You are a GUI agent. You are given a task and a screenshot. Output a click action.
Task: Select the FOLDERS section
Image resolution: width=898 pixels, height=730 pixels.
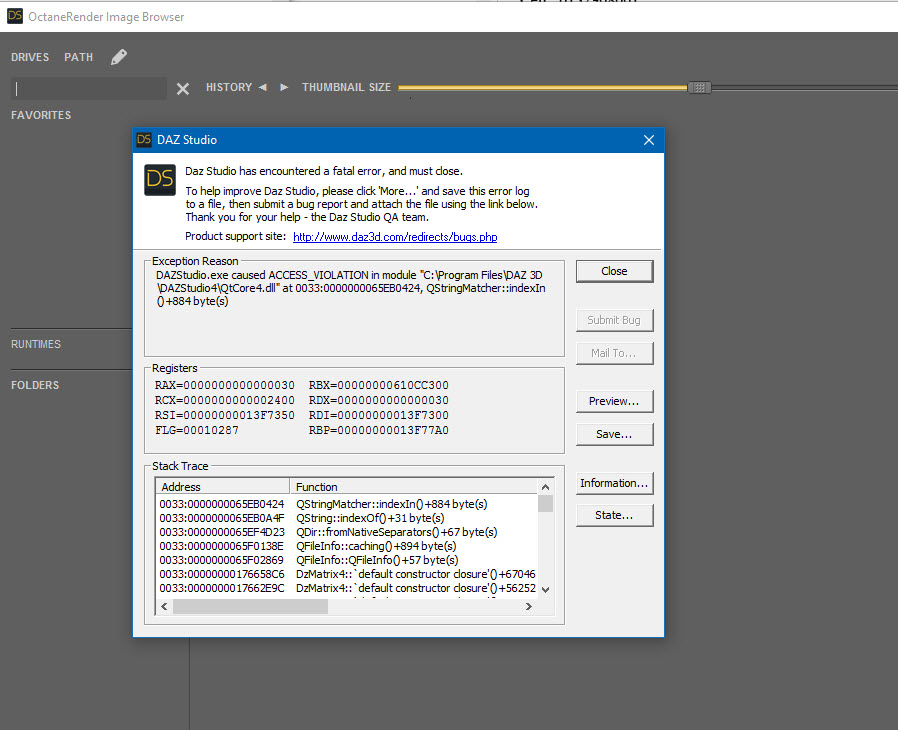point(35,385)
